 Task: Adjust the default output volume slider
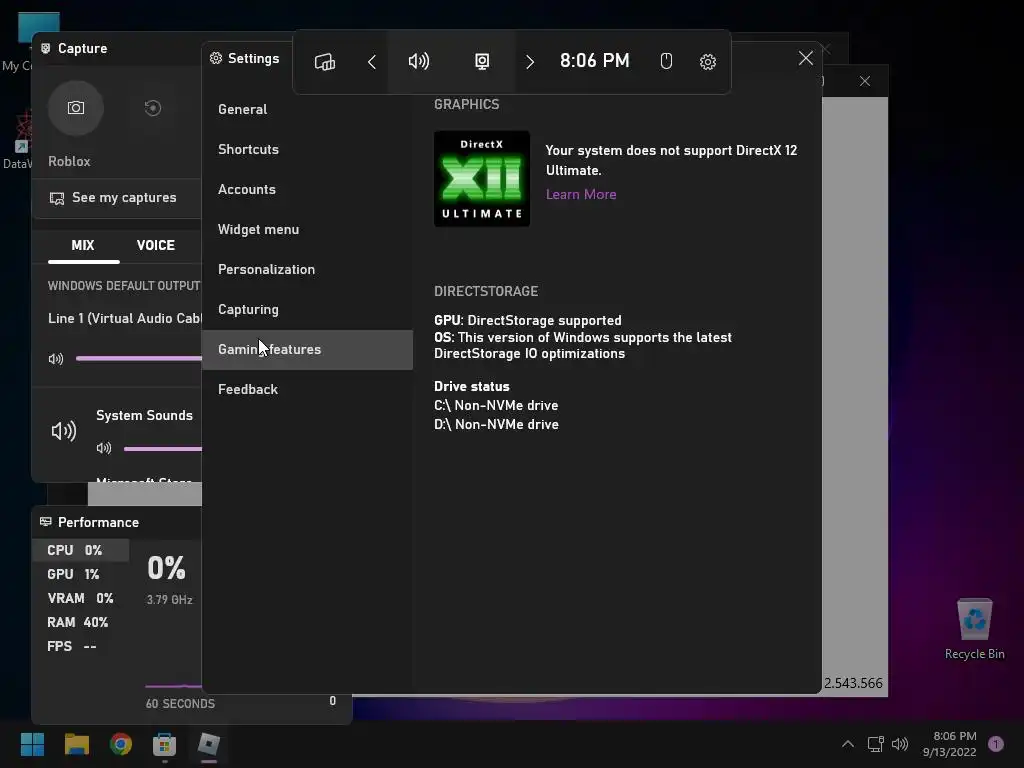(x=138, y=358)
